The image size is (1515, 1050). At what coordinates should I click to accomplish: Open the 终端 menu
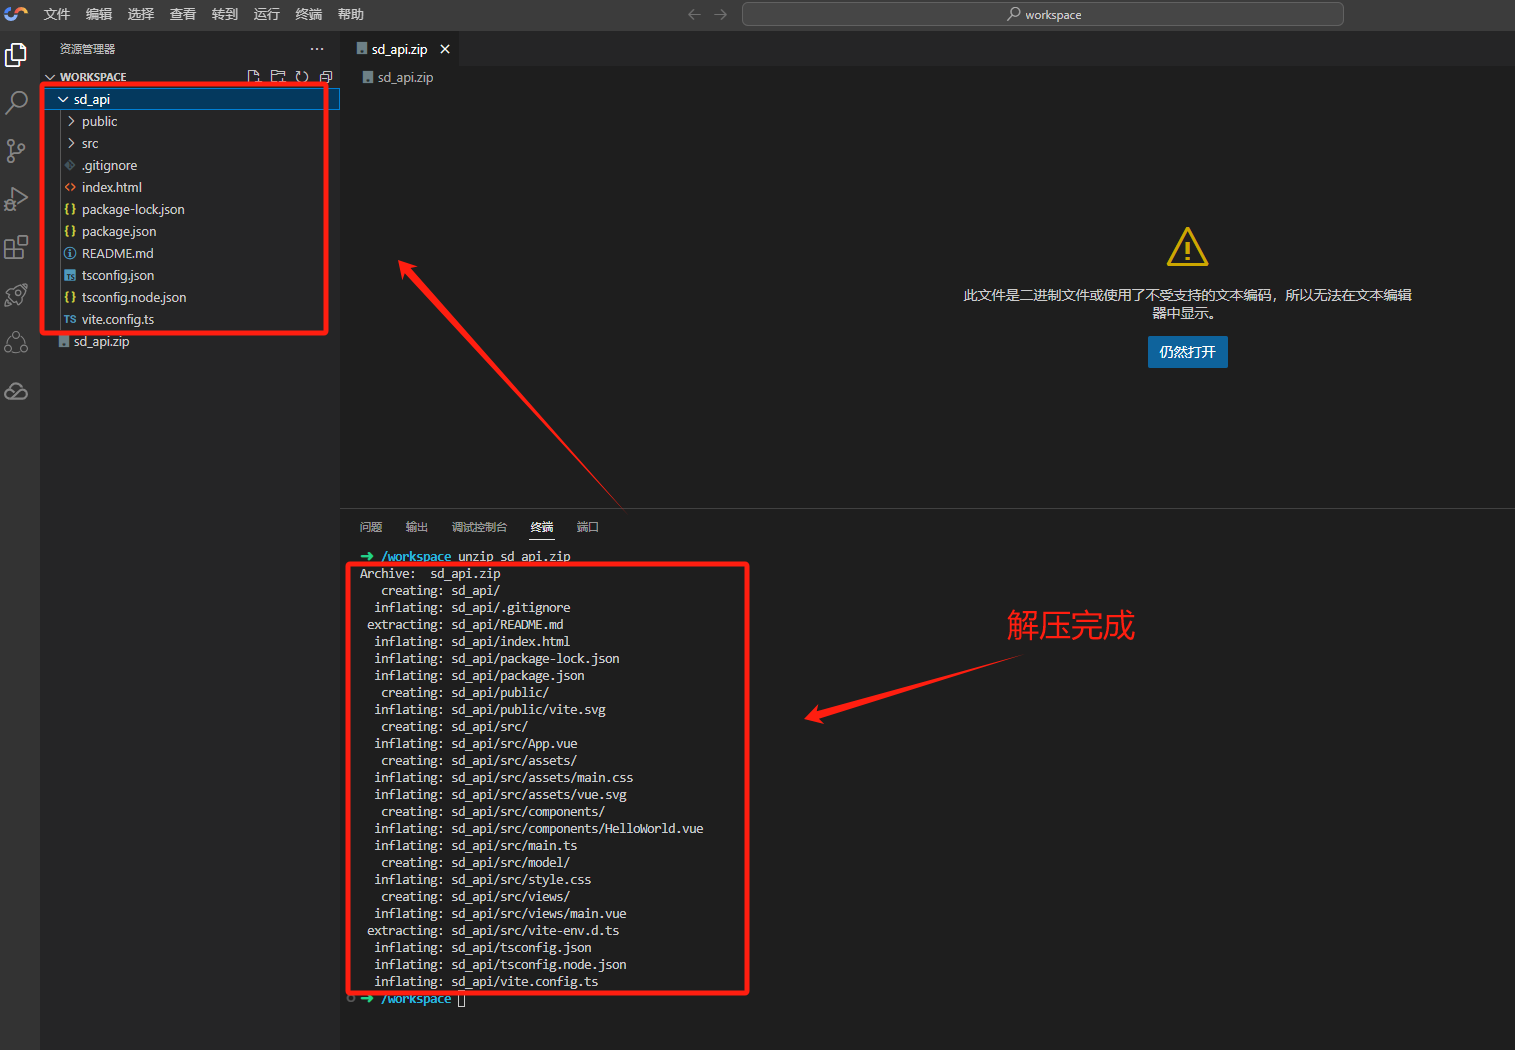309,14
